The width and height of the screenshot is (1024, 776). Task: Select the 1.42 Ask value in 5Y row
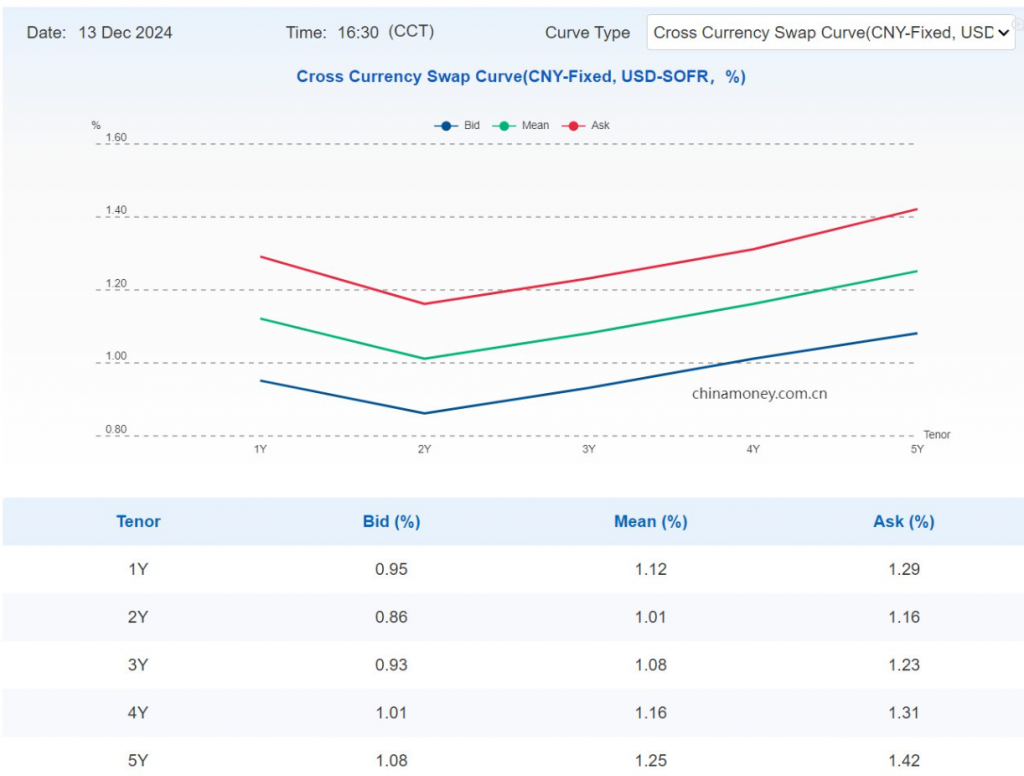(x=903, y=761)
